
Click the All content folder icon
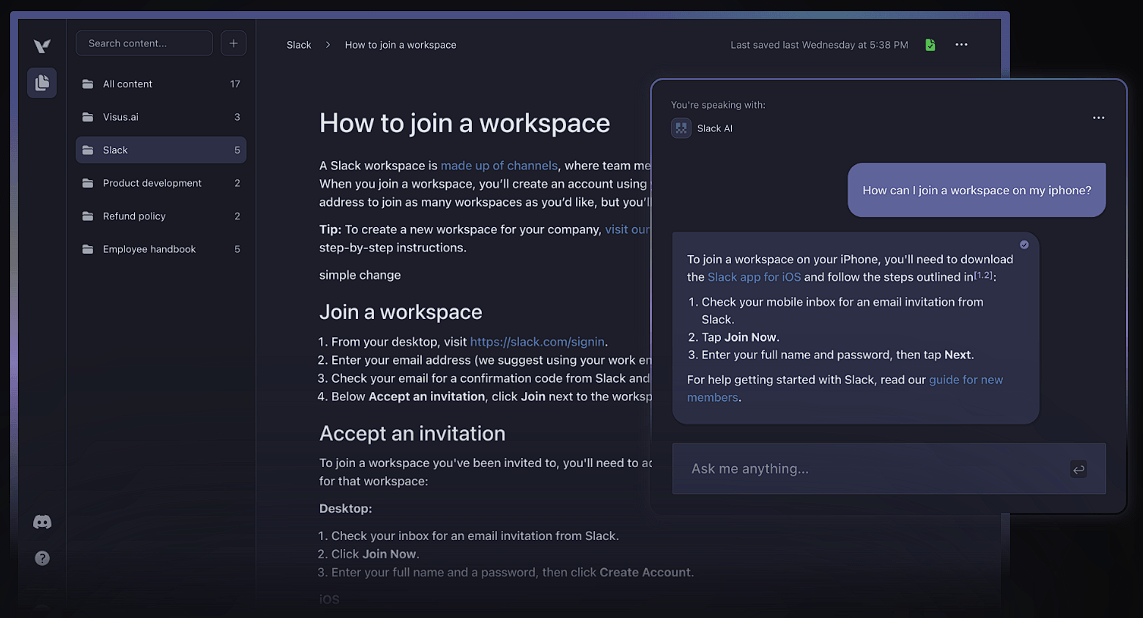click(x=87, y=84)
